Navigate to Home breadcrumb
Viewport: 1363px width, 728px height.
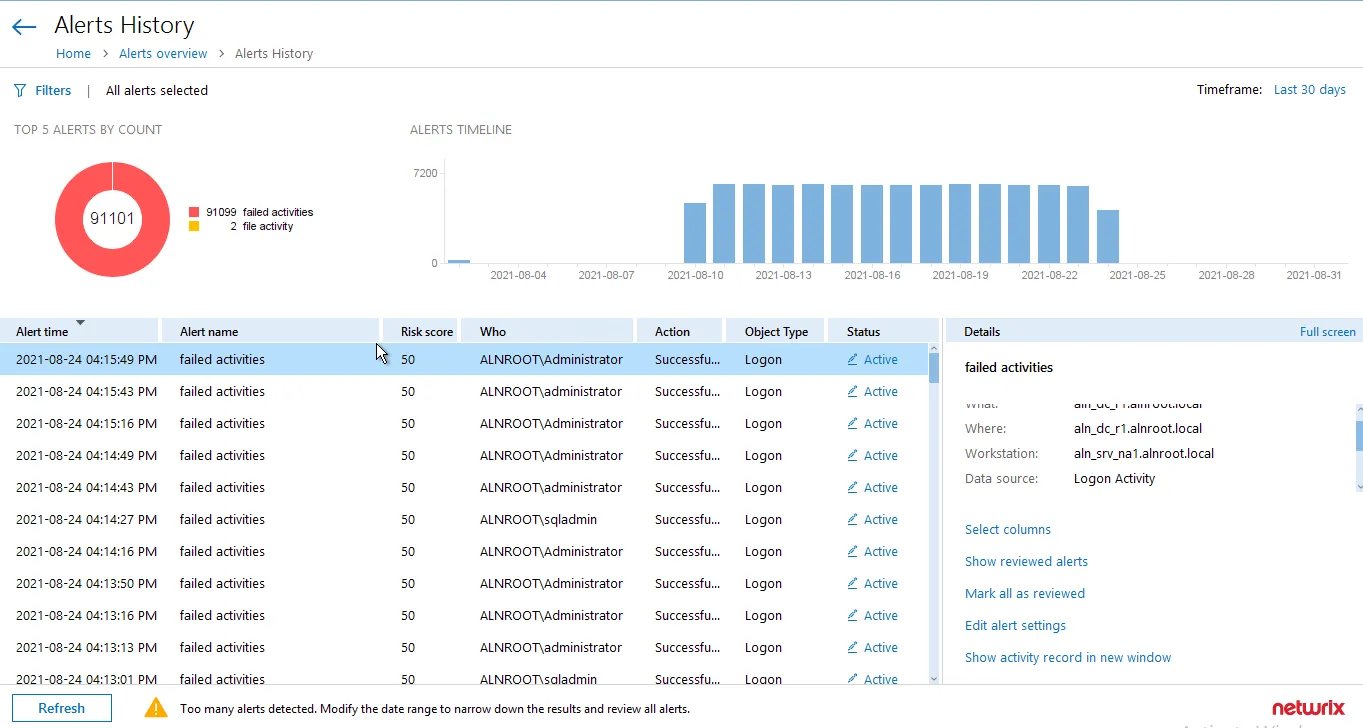click(73, 54)
